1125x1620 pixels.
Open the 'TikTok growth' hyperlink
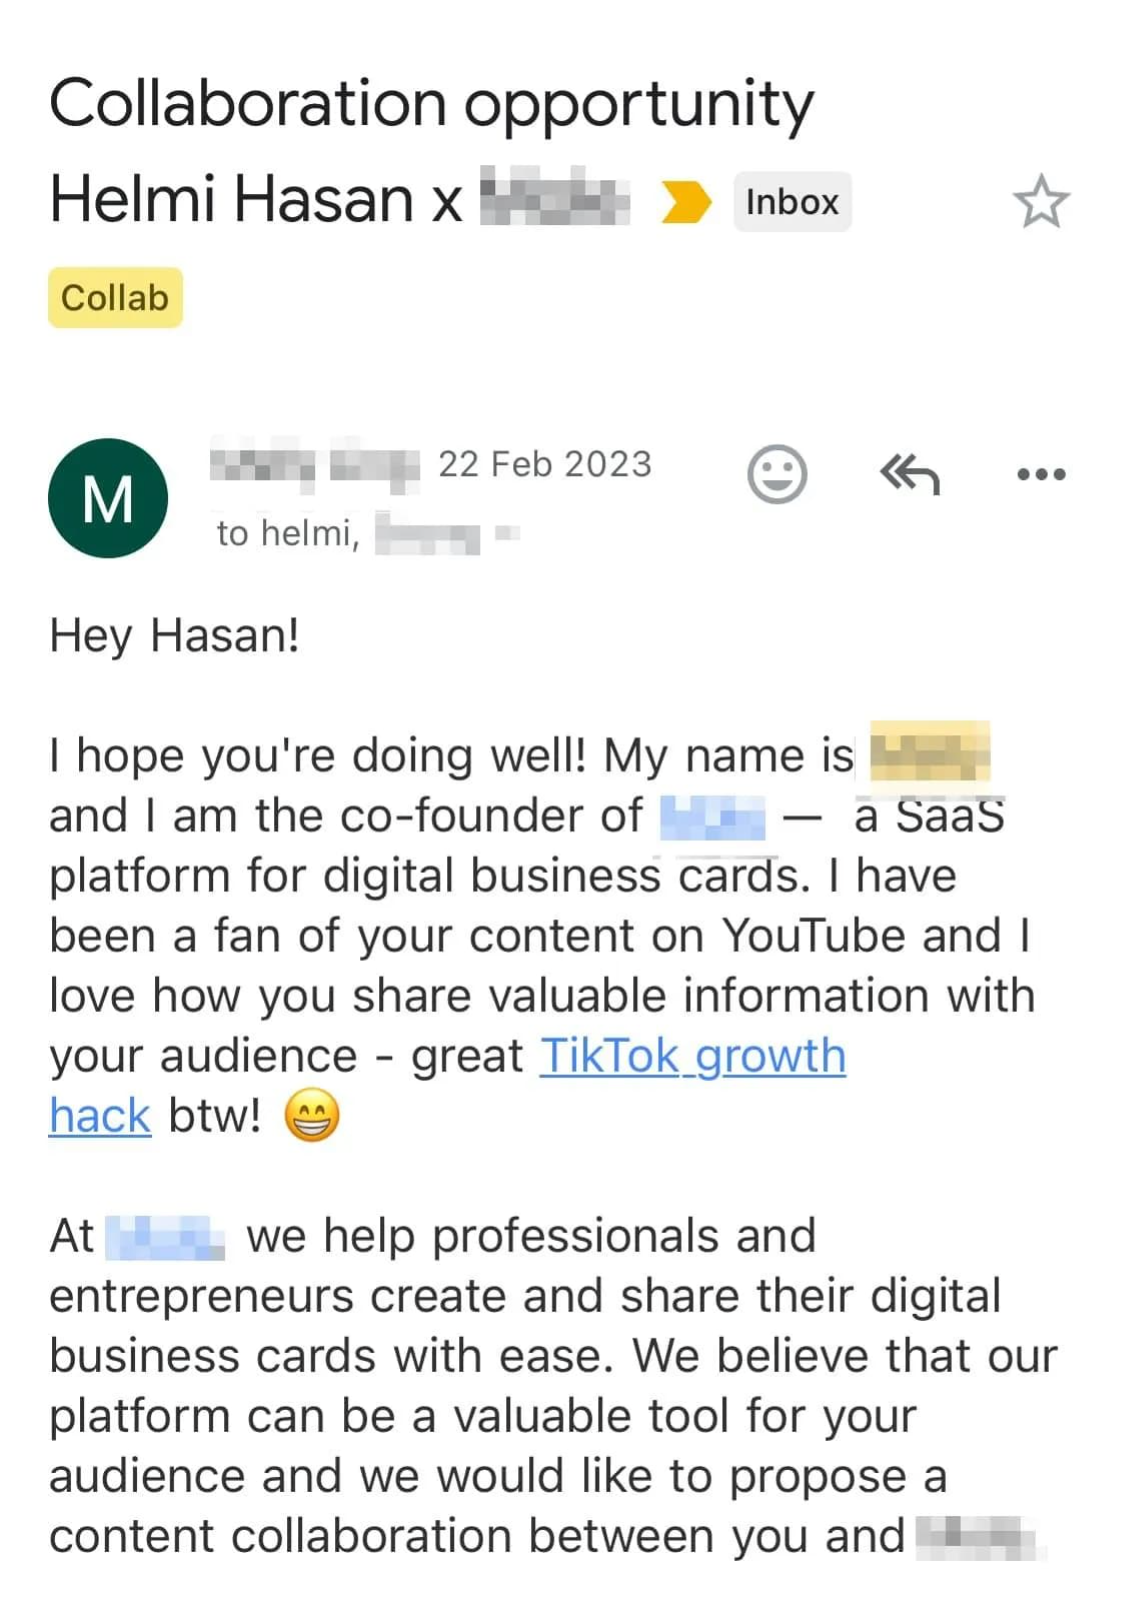692,1056
